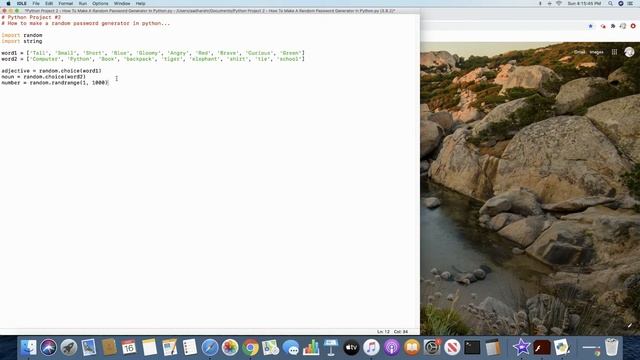
Task: Open Messages app in the dock
Action: tap(291, 348)
